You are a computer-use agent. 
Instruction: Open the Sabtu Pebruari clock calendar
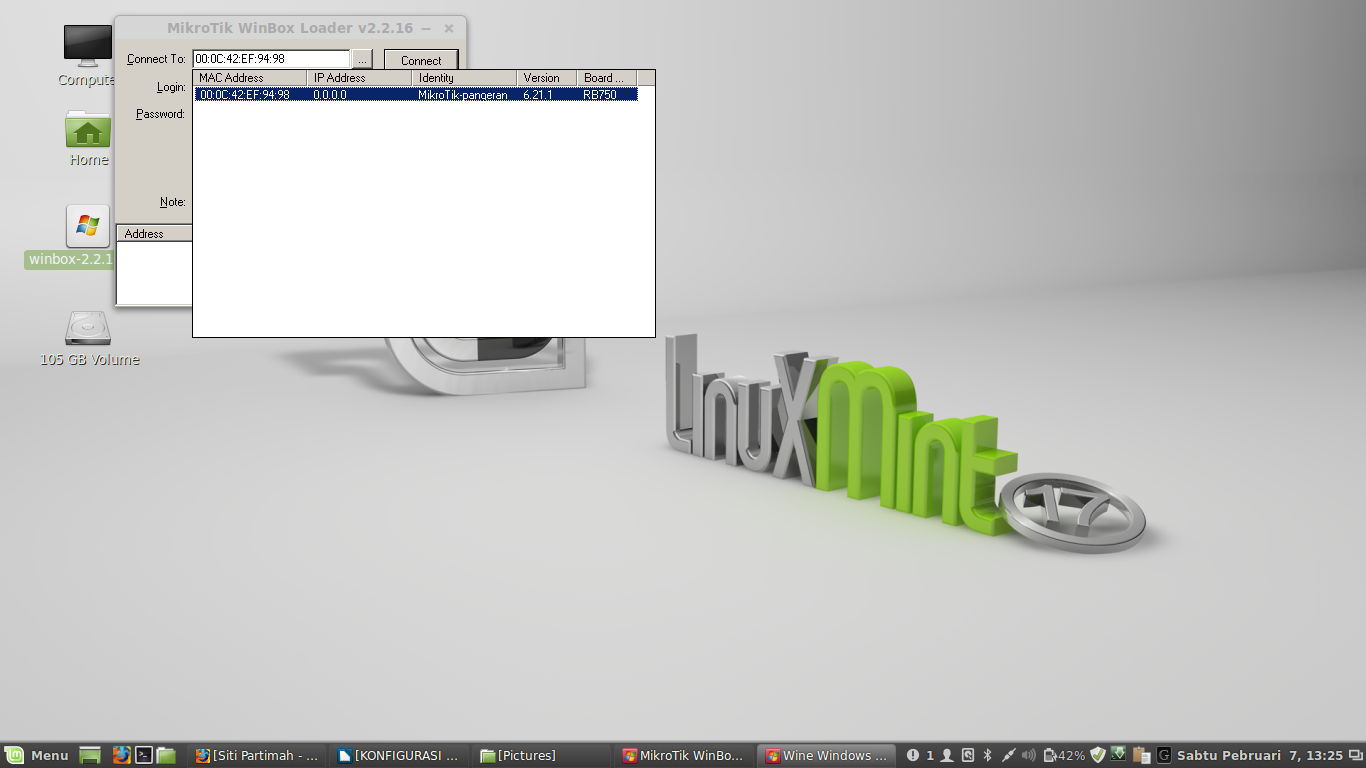click(x=1259, y=755)
